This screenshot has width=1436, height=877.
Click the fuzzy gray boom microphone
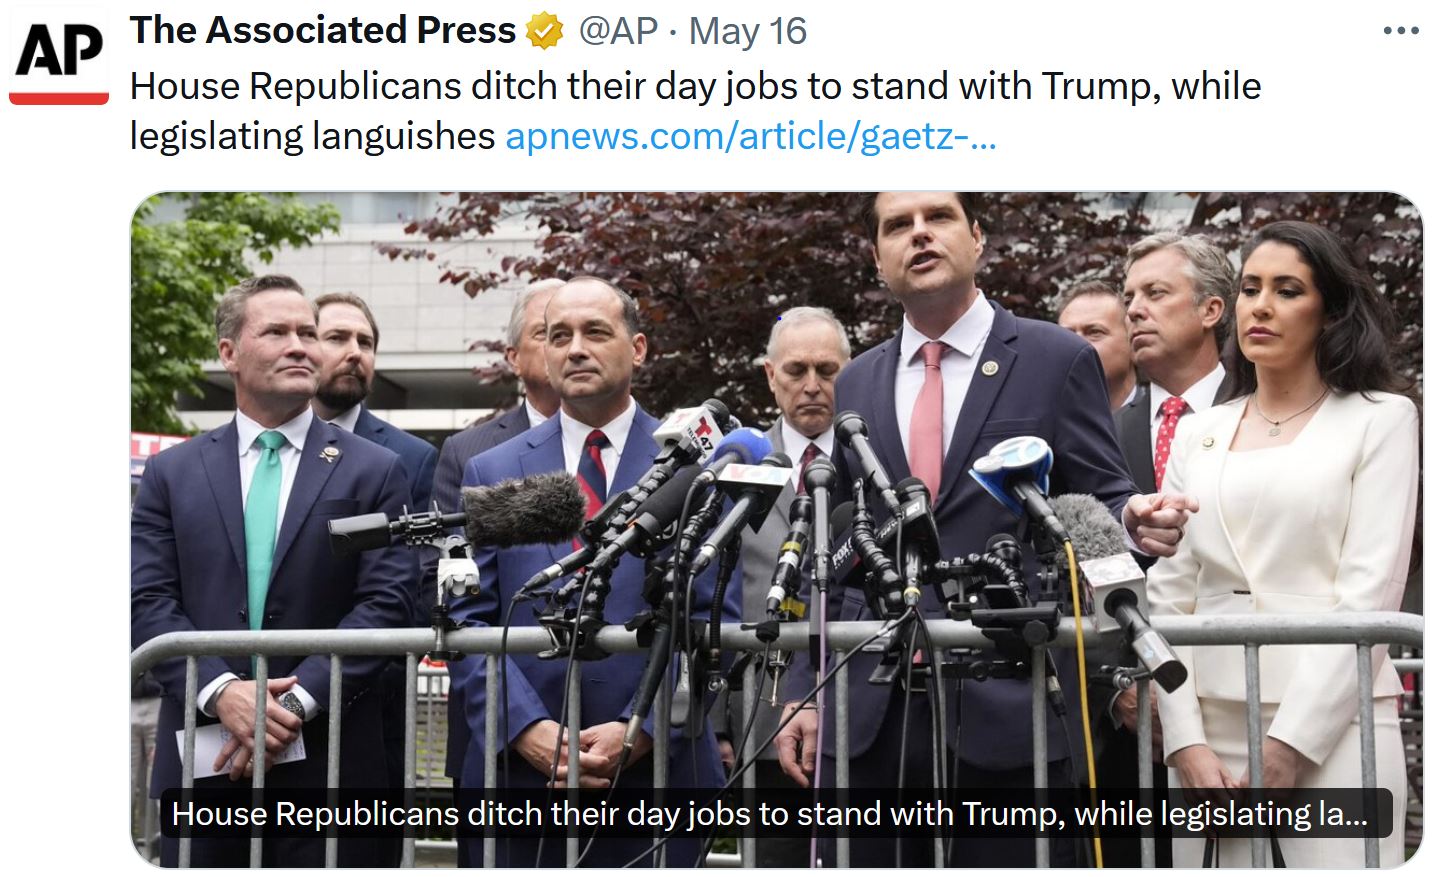(522, 508)
